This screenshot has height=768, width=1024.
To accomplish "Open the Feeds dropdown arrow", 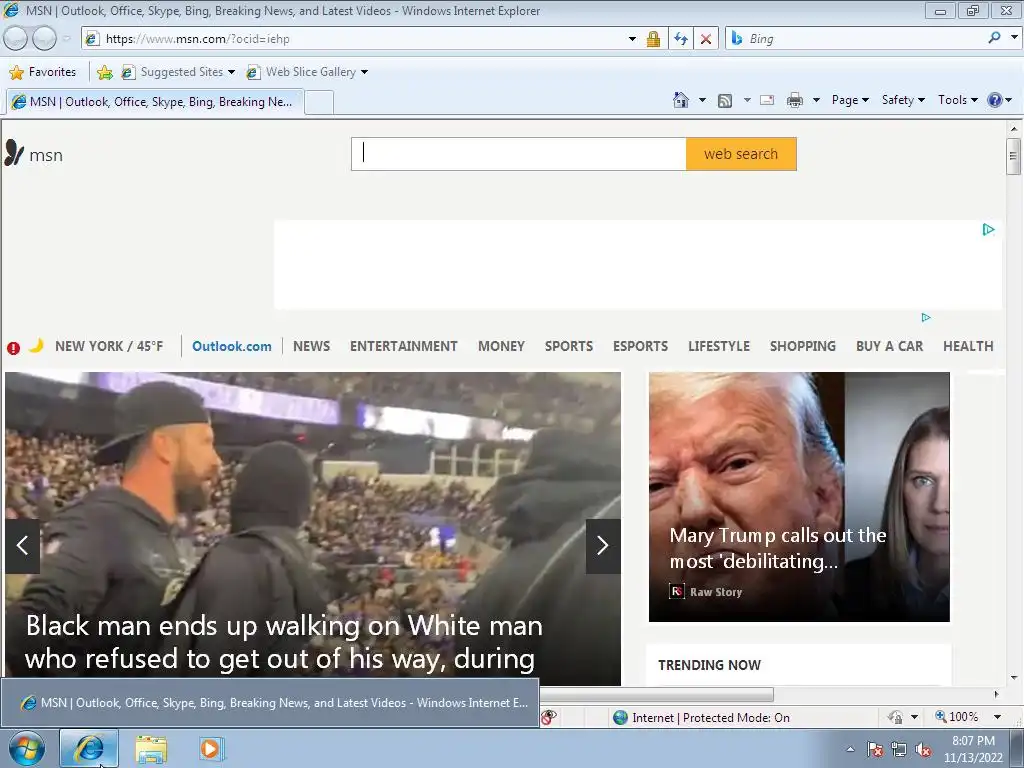I will pos(747,101).
